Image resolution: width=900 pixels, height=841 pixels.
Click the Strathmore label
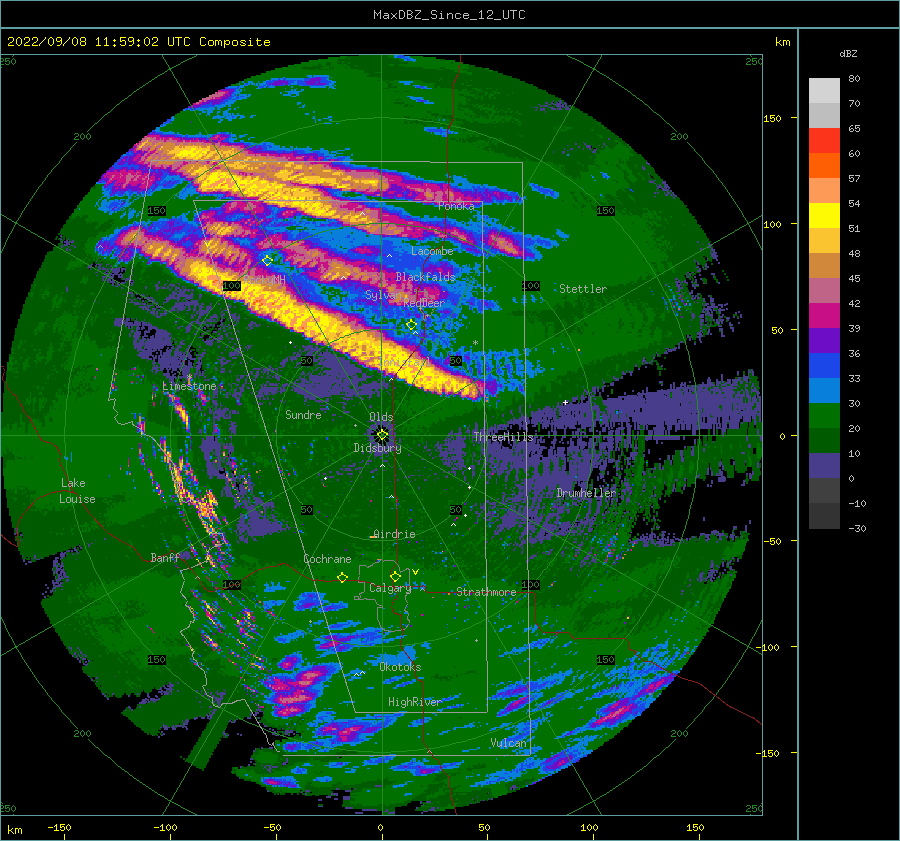pyautogui.click(x=486, y=592)
